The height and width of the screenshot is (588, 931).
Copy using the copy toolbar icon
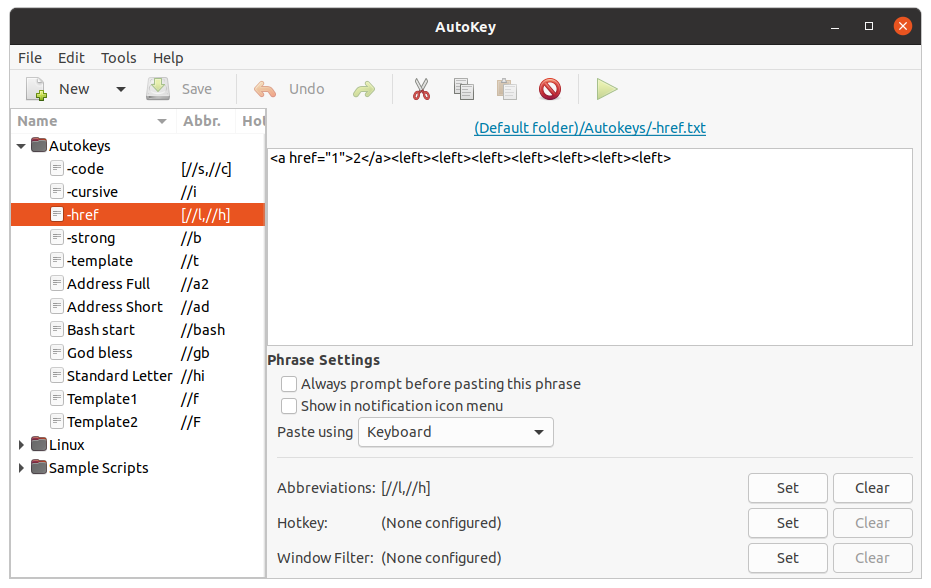(x=463, y=88)
